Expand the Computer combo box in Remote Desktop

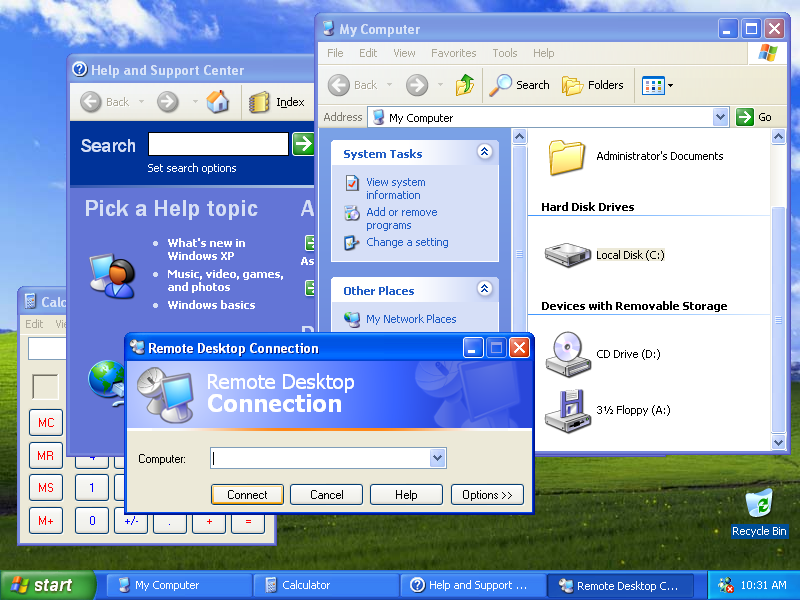(x=437, y=458)
